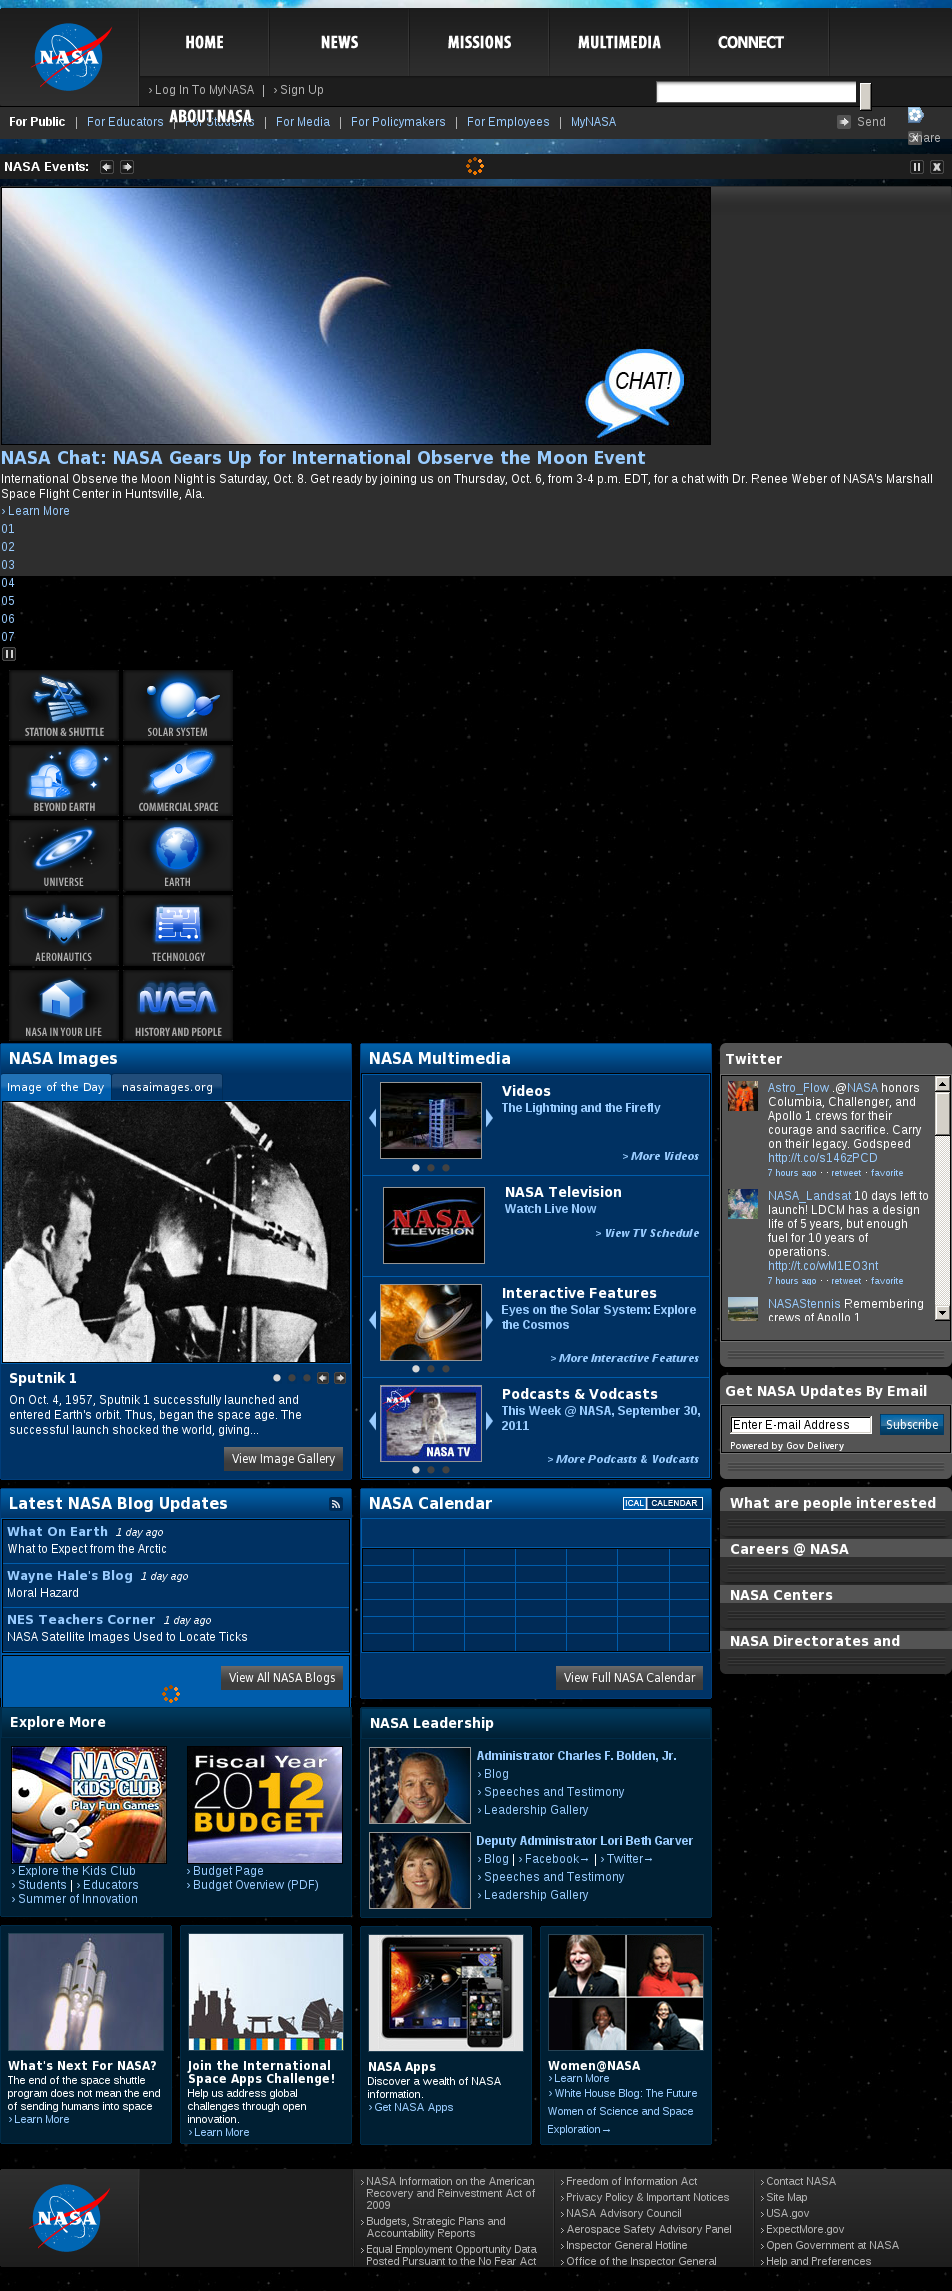
Task: Open the Beyond Earth topic icon
Action: point(64,781)
